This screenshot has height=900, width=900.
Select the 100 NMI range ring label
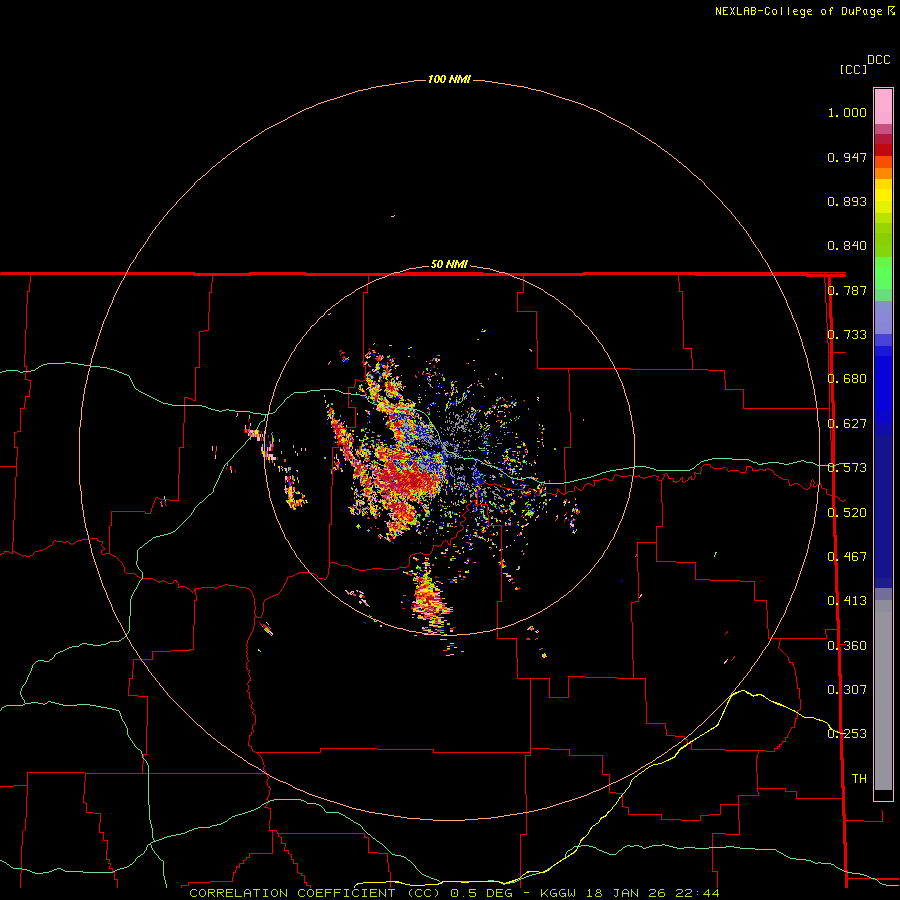click(x=449, y=79)
